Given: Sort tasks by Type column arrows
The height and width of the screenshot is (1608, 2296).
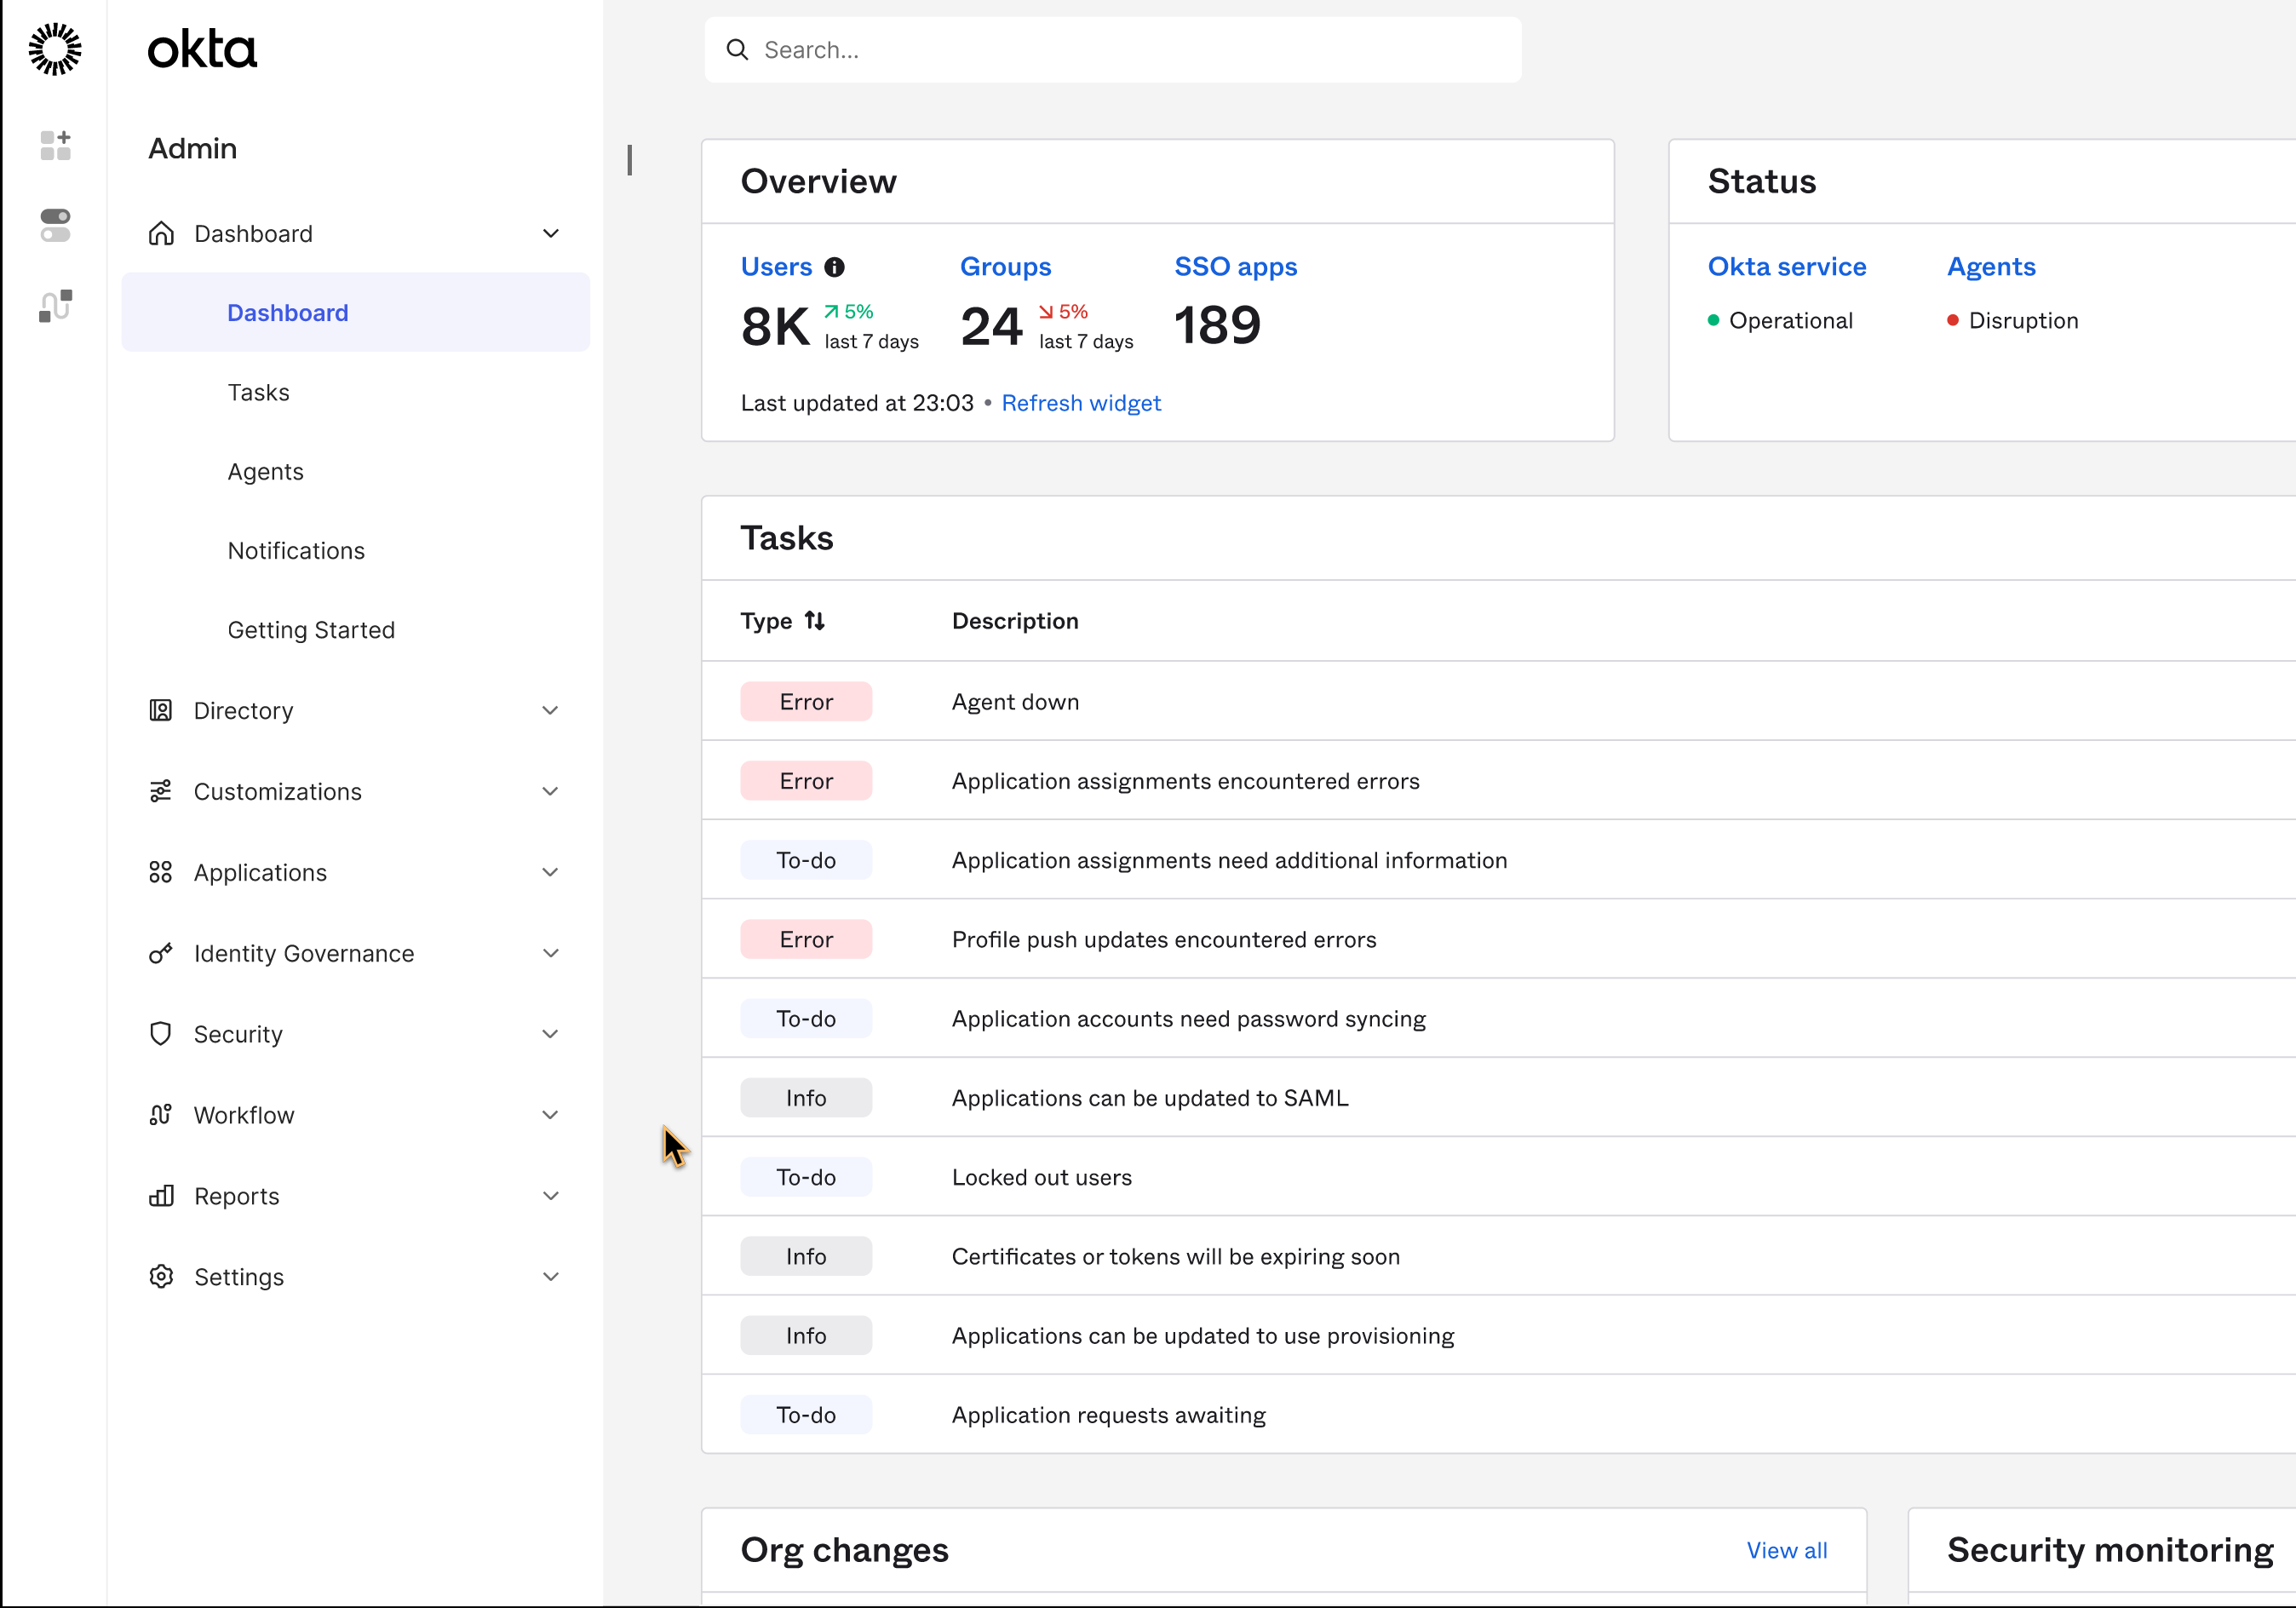Looking at the screenshot, I should (x=815, y=621).
